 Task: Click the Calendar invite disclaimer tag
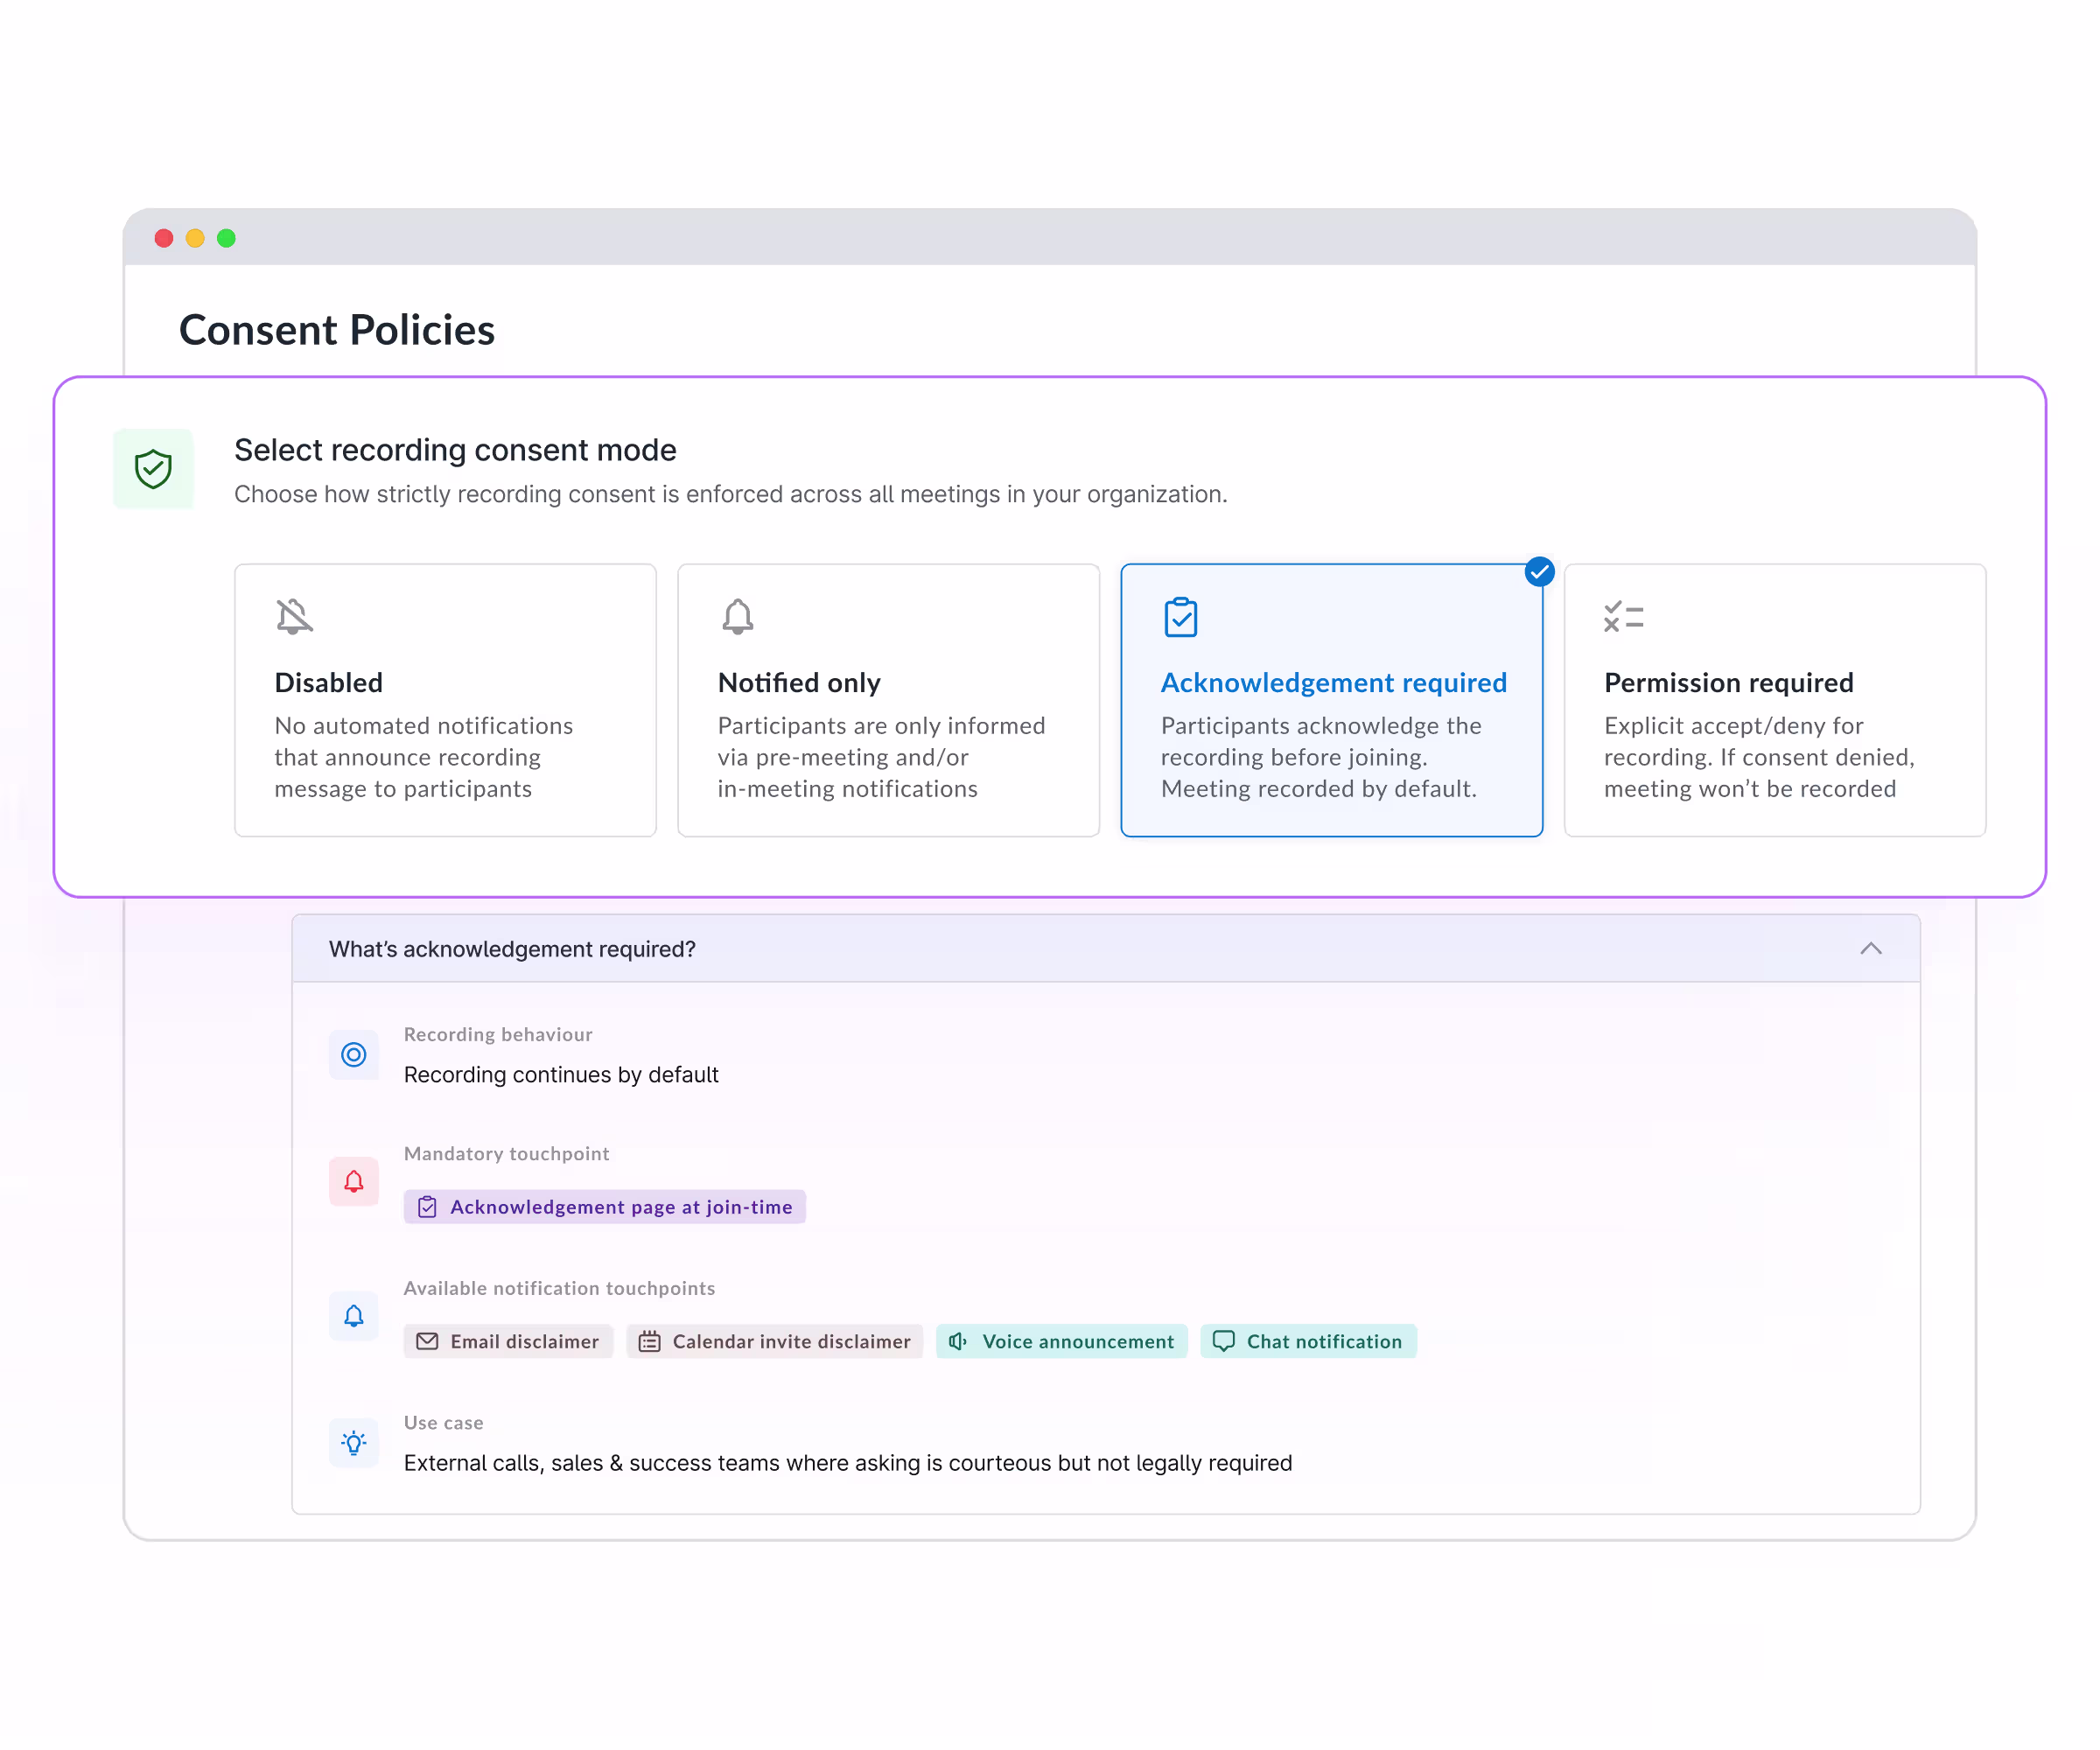point(775,1342)
